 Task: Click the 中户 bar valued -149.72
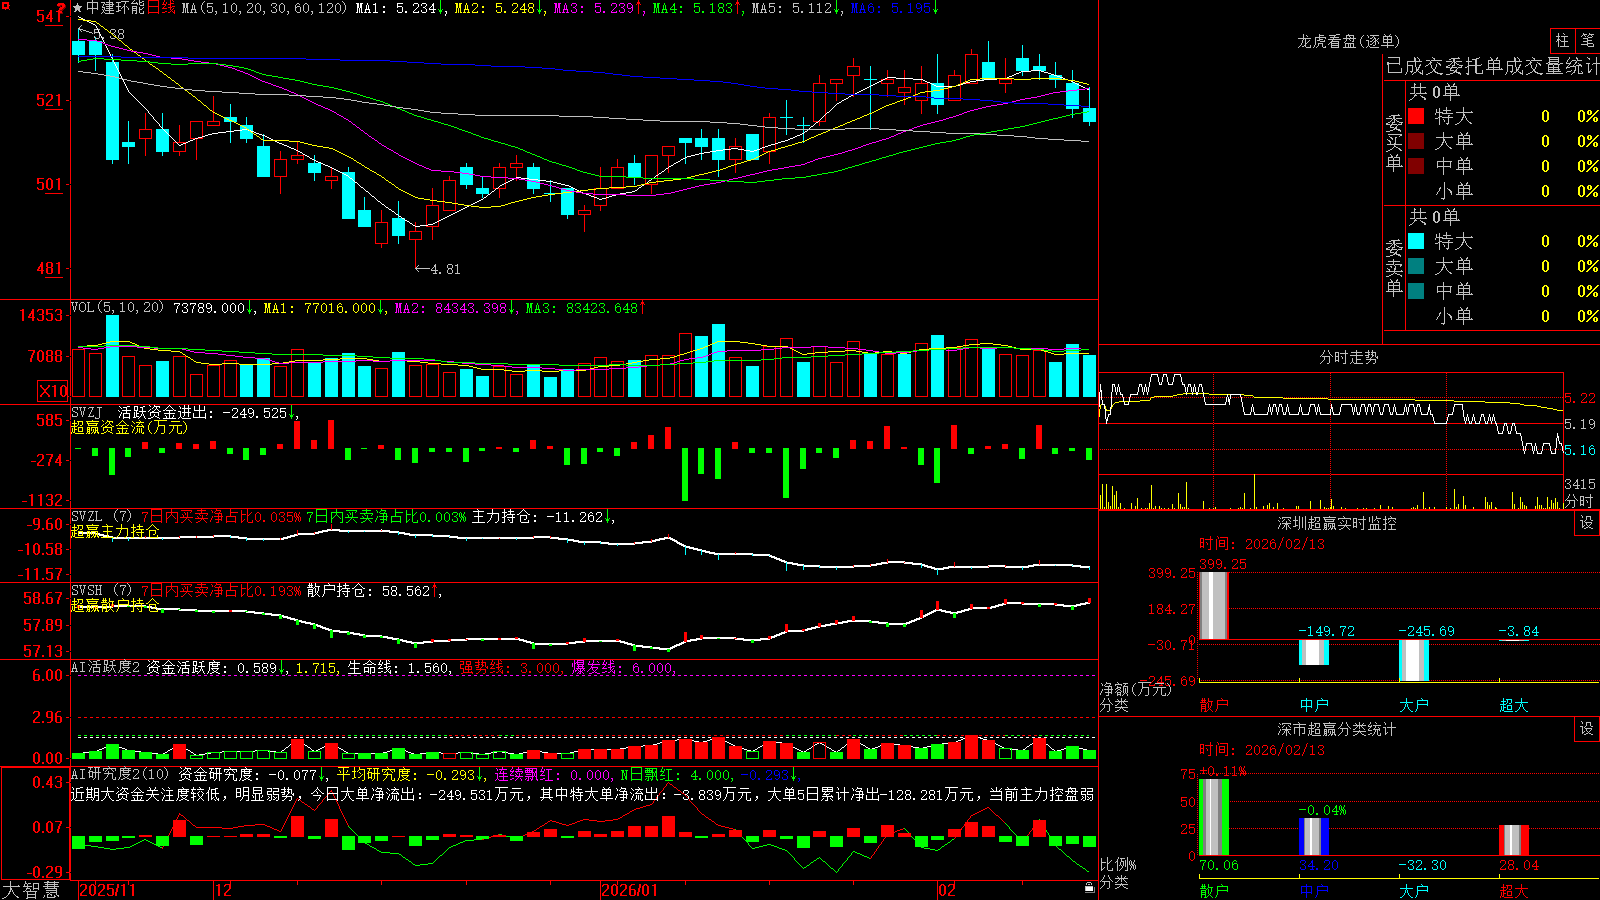[x=1313, y=652]
